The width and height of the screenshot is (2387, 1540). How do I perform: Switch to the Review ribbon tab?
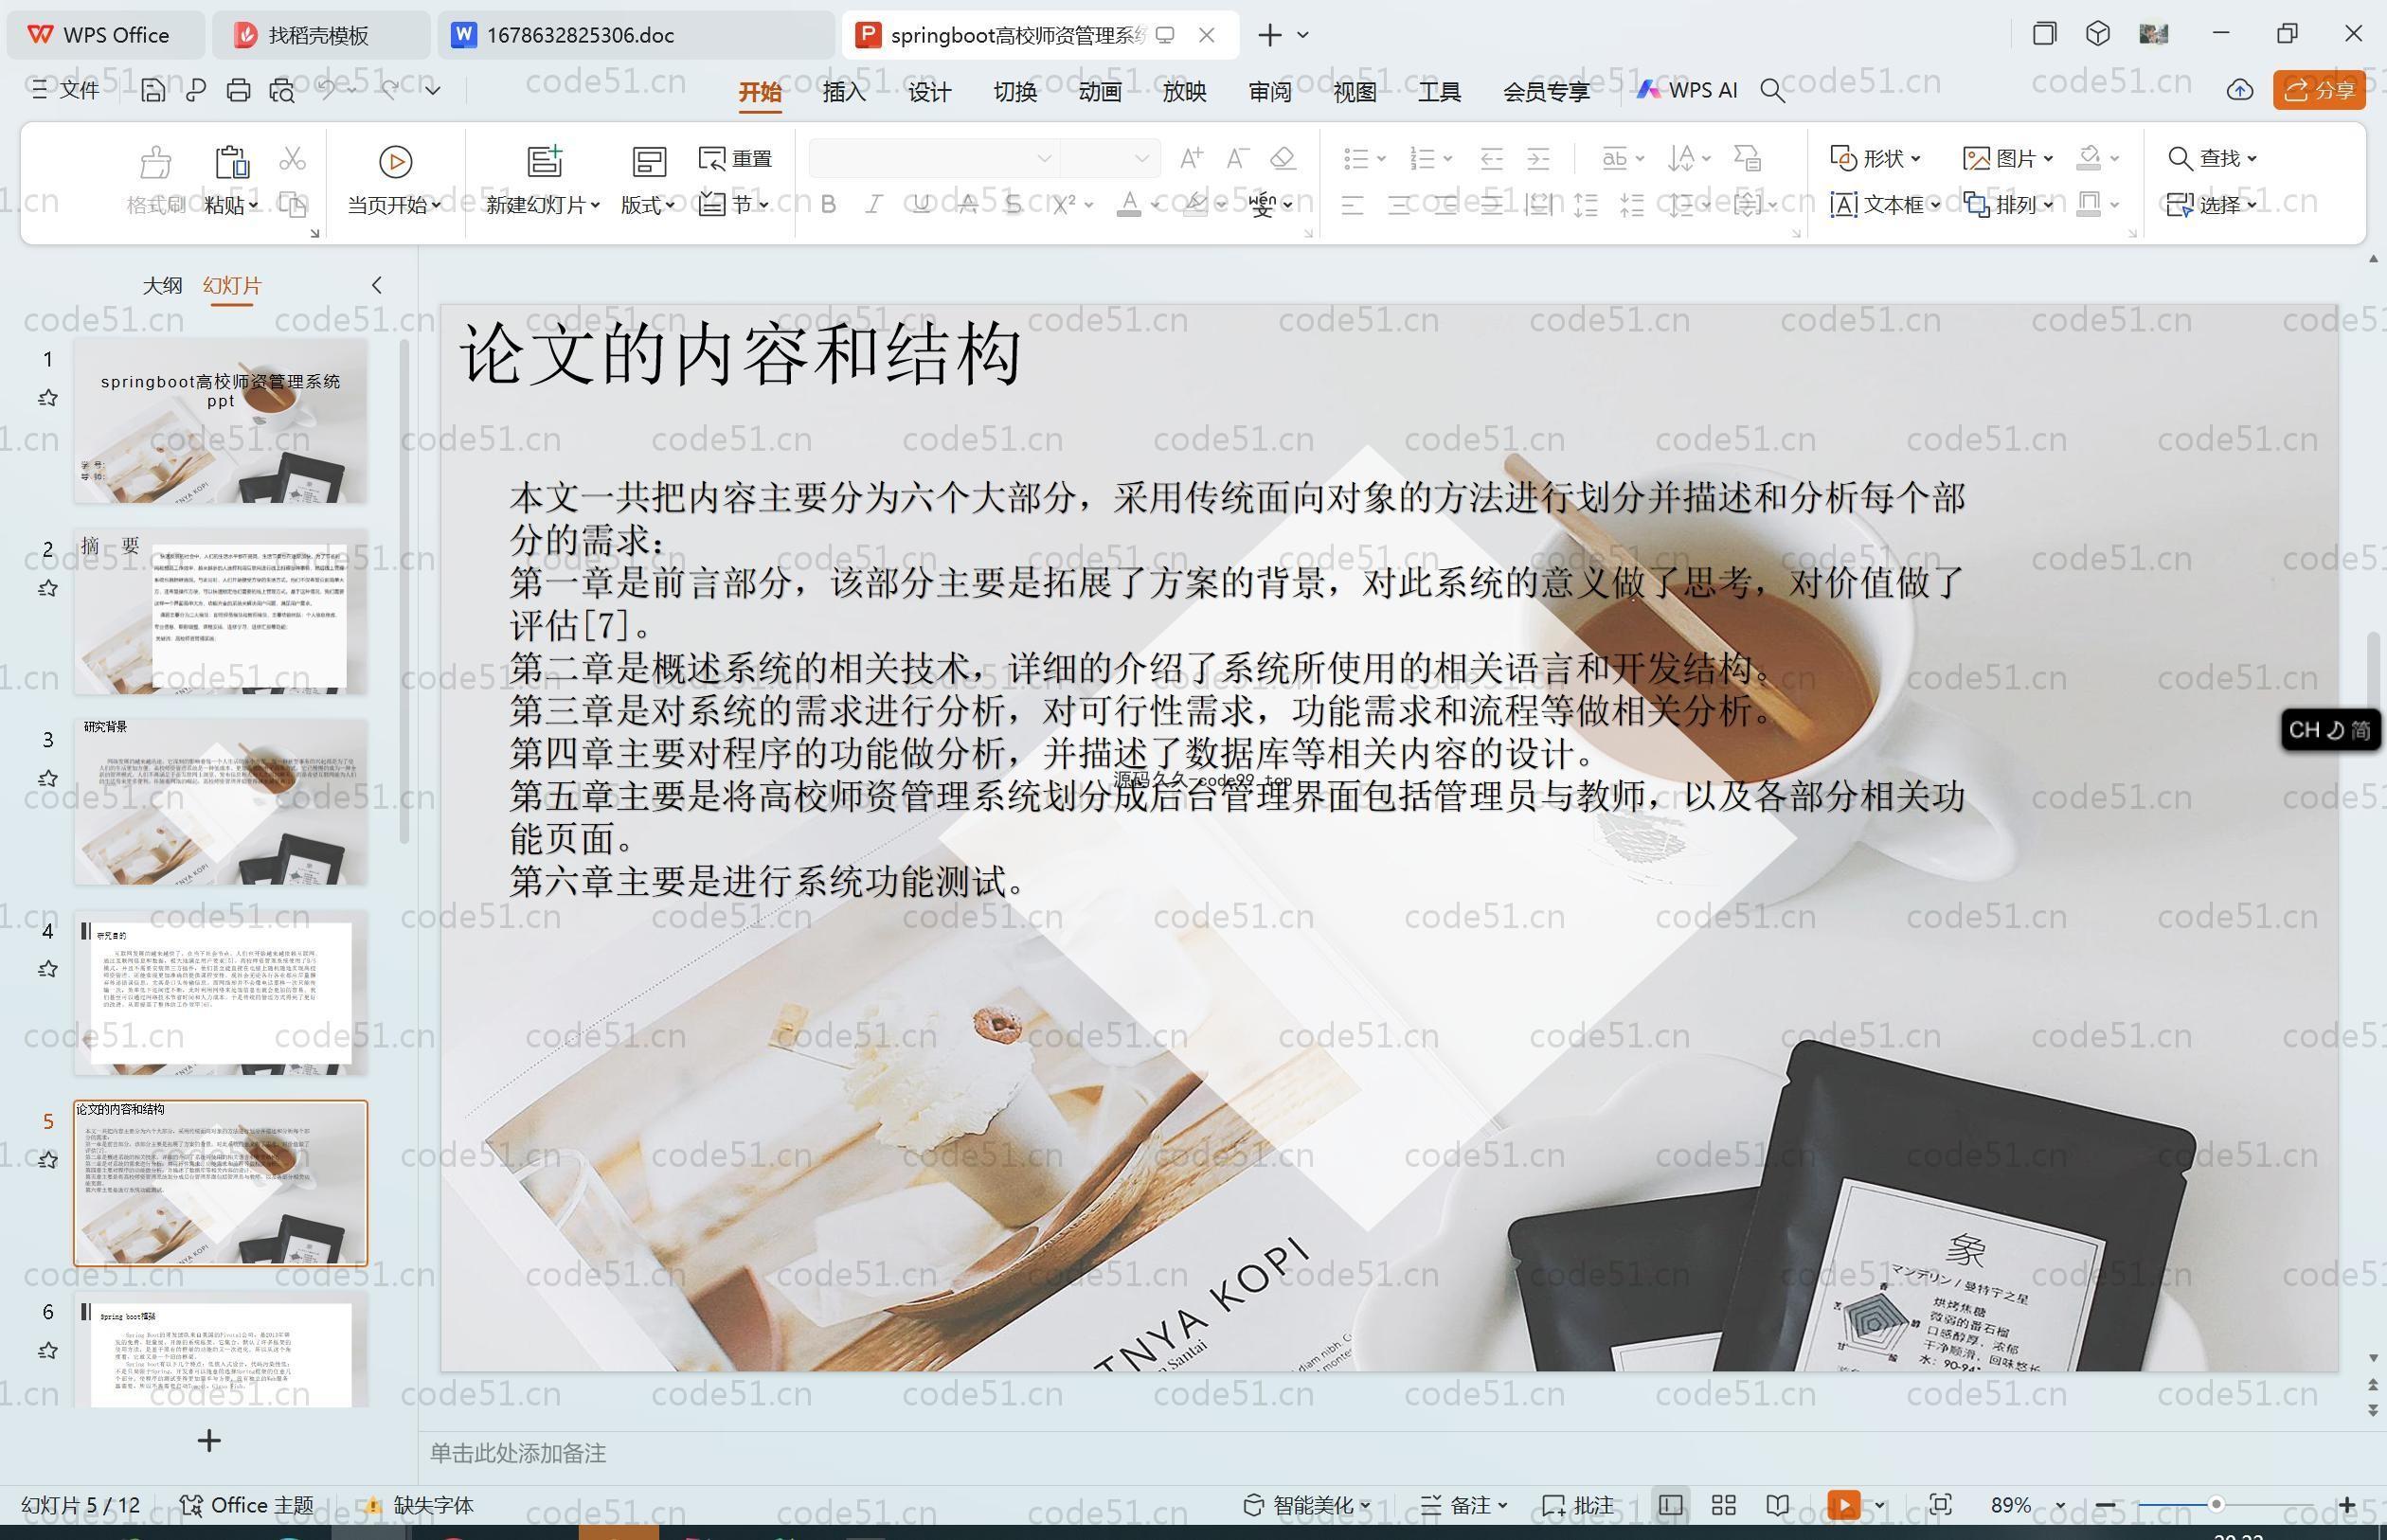pos(1270,91)
